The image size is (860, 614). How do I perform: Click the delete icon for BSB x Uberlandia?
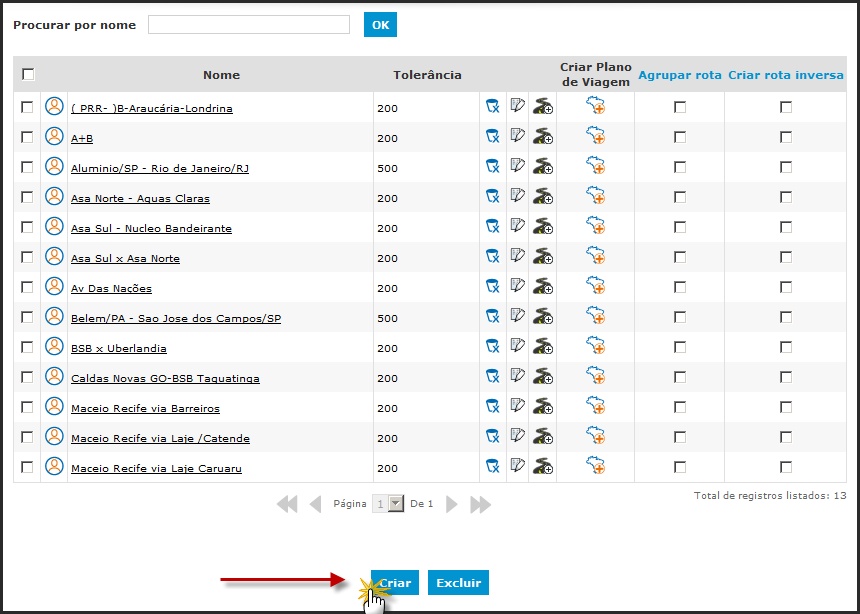coord(493,346)
